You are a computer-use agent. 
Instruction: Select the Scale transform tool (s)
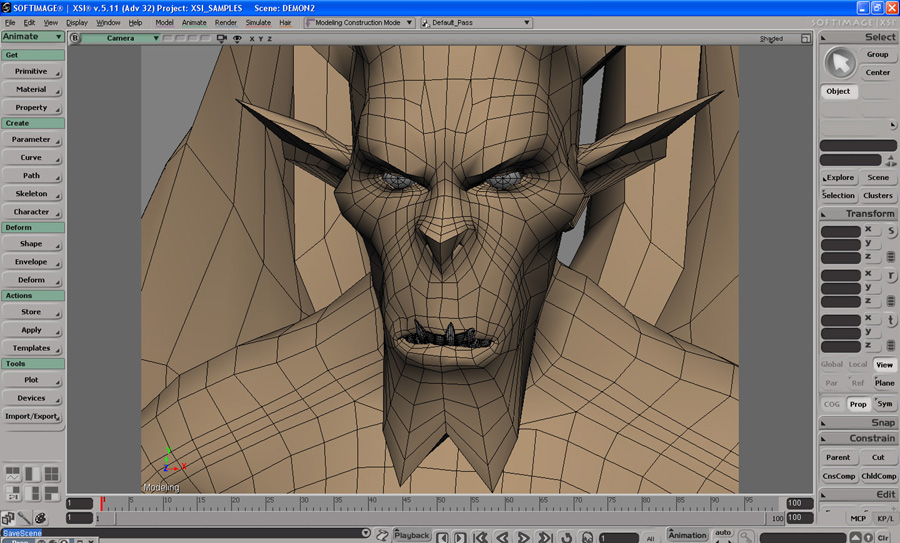(891, 231)
